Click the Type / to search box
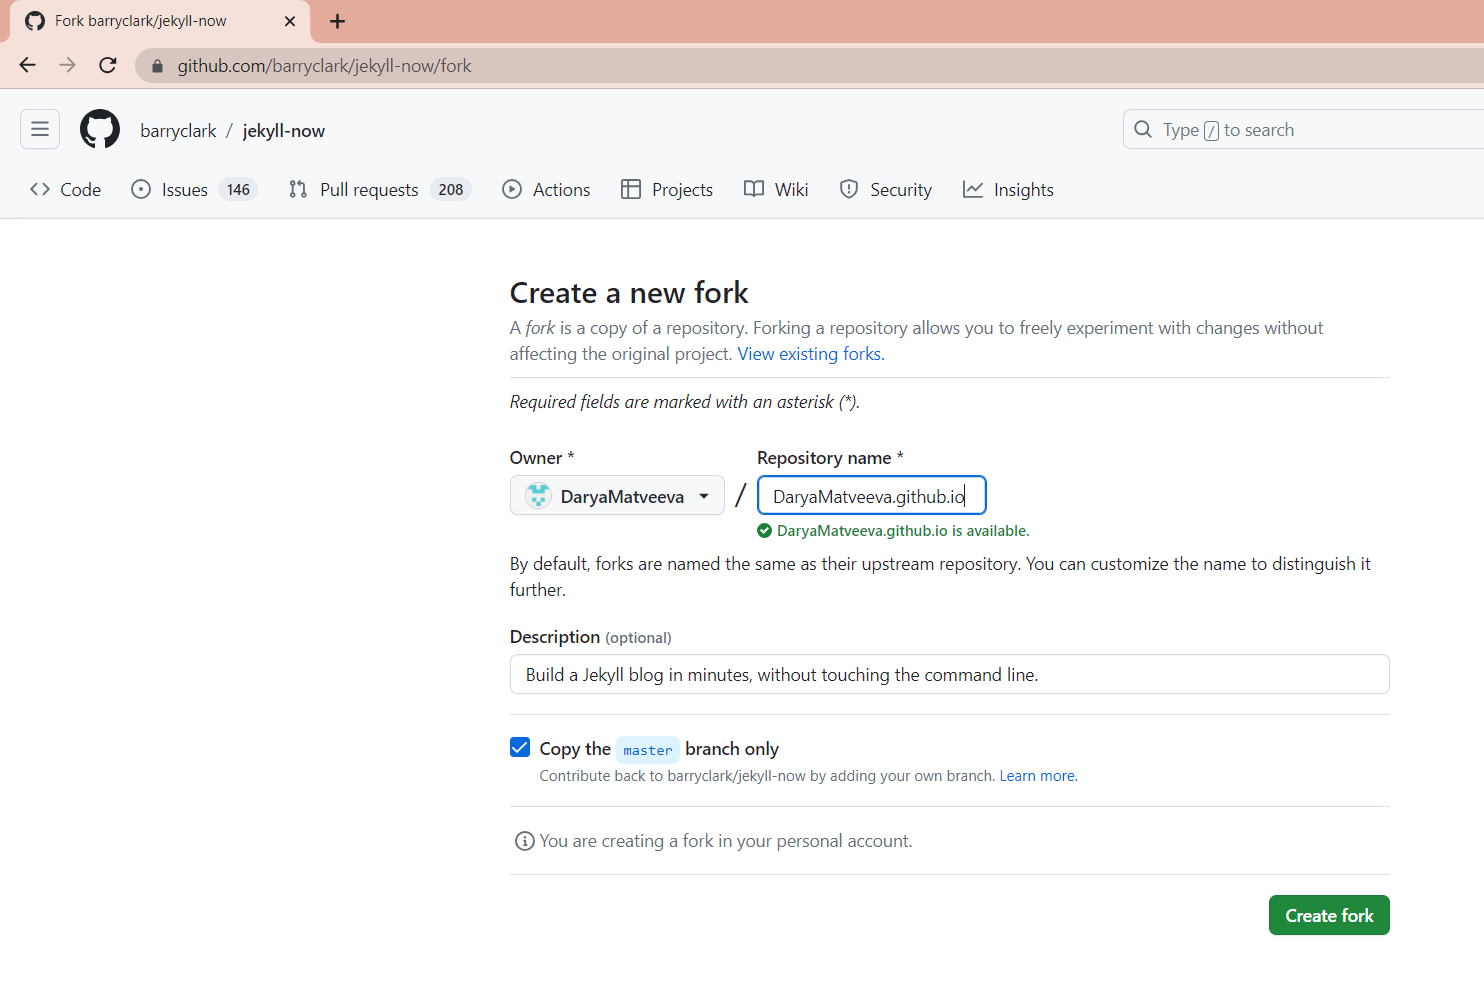Viewport: 1484px width, 987px height. tap(1303, 129)
